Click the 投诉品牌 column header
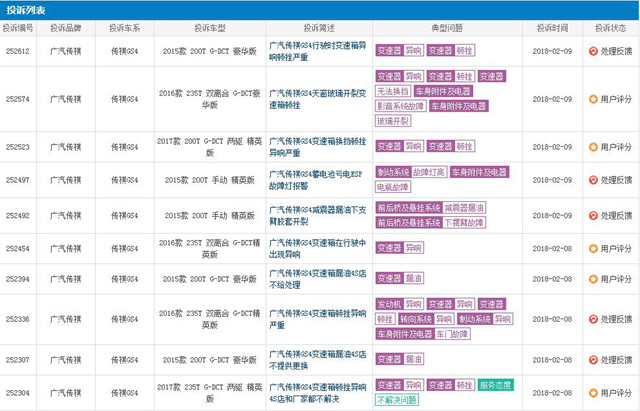Image resolution: width=640 pixels, height=411 pixels. point(66,28)
